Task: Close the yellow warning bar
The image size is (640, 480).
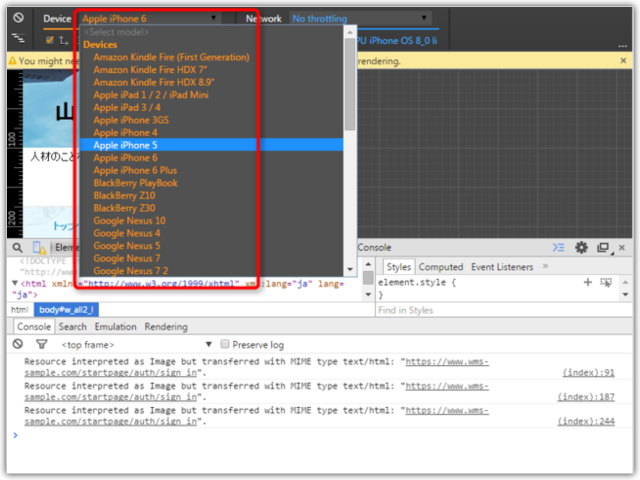Action: pos(623,61)
